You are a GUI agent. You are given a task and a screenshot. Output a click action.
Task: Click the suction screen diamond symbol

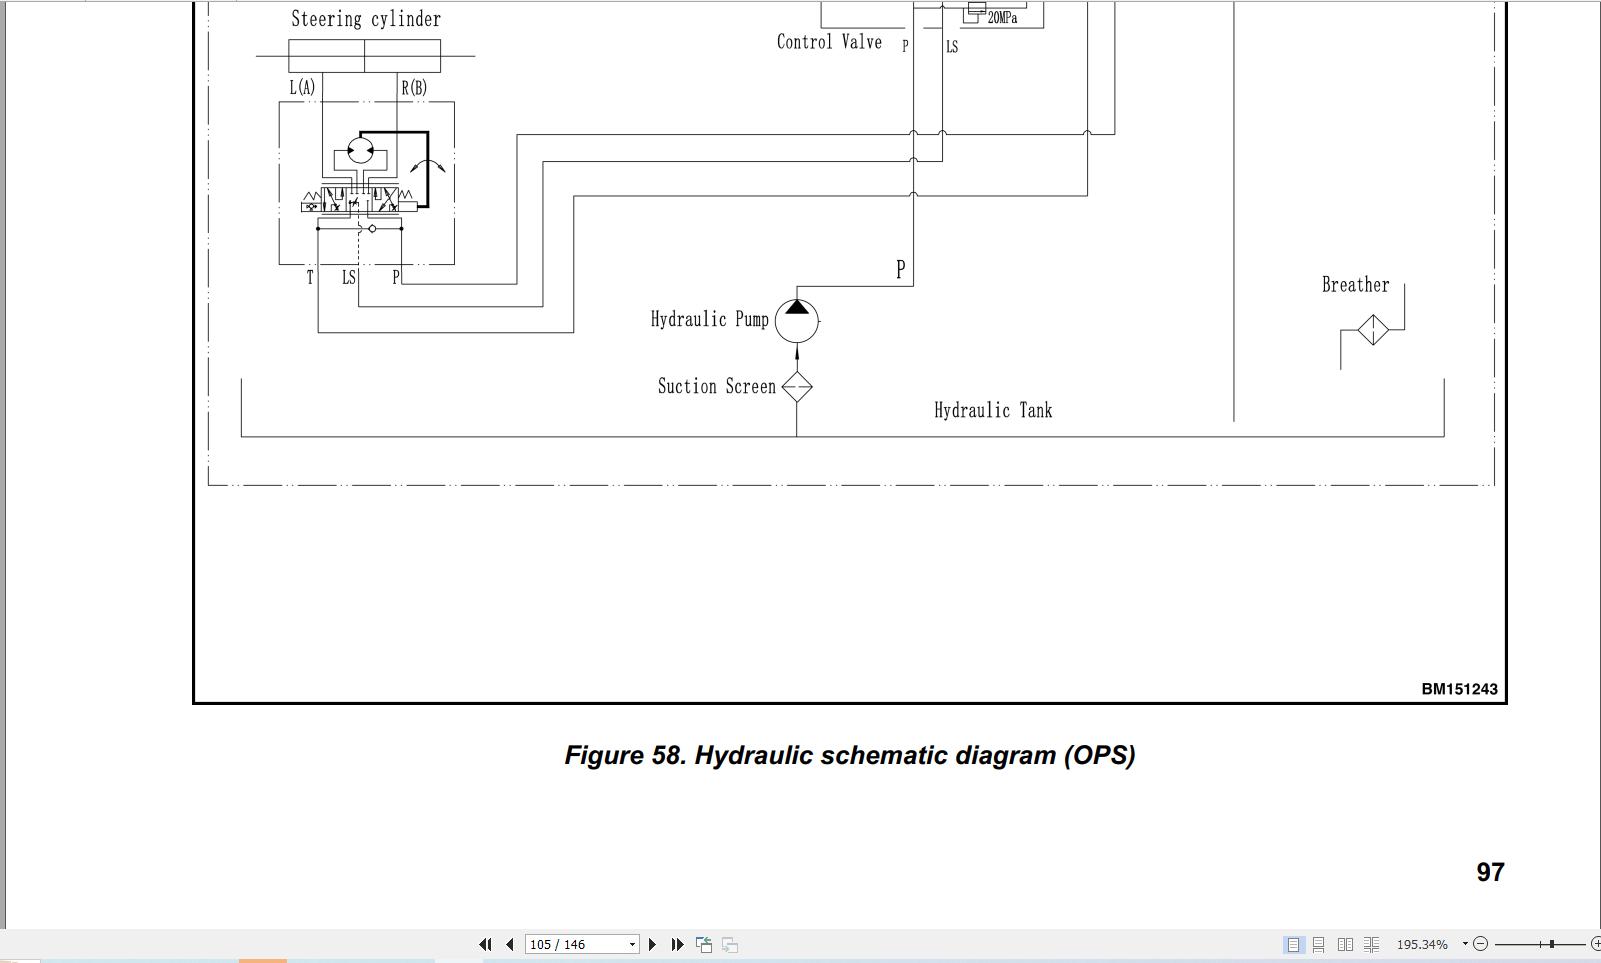pyautogui.click(x=797, y=387)
